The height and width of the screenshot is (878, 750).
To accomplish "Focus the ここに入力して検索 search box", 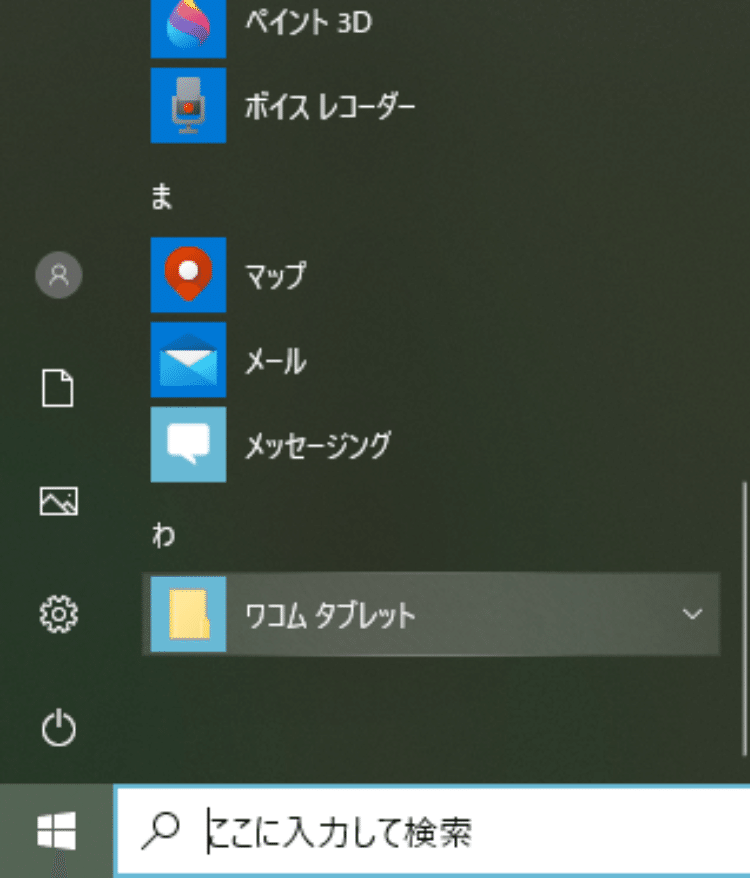I will [x=432, y=831].
